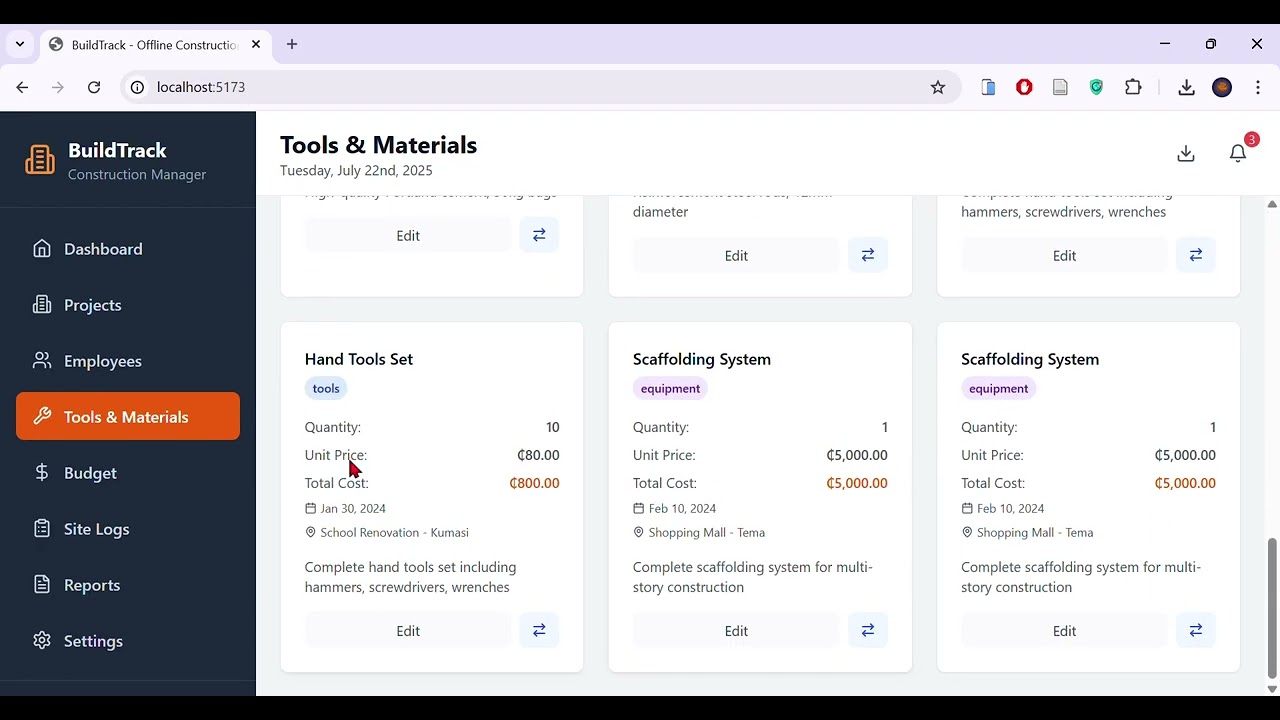
Task: Click the School Renovation - Kumasi location
Action: coord(395,533)
